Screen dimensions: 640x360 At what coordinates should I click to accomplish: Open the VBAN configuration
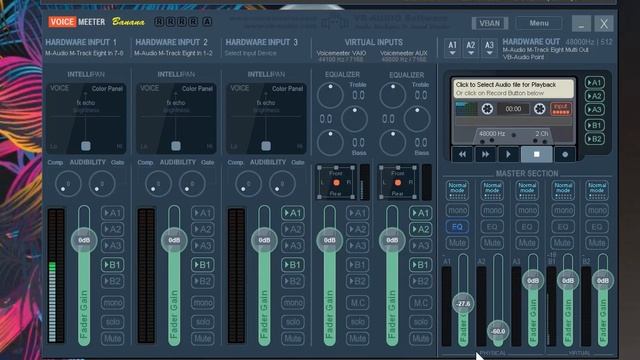[490, 23]
